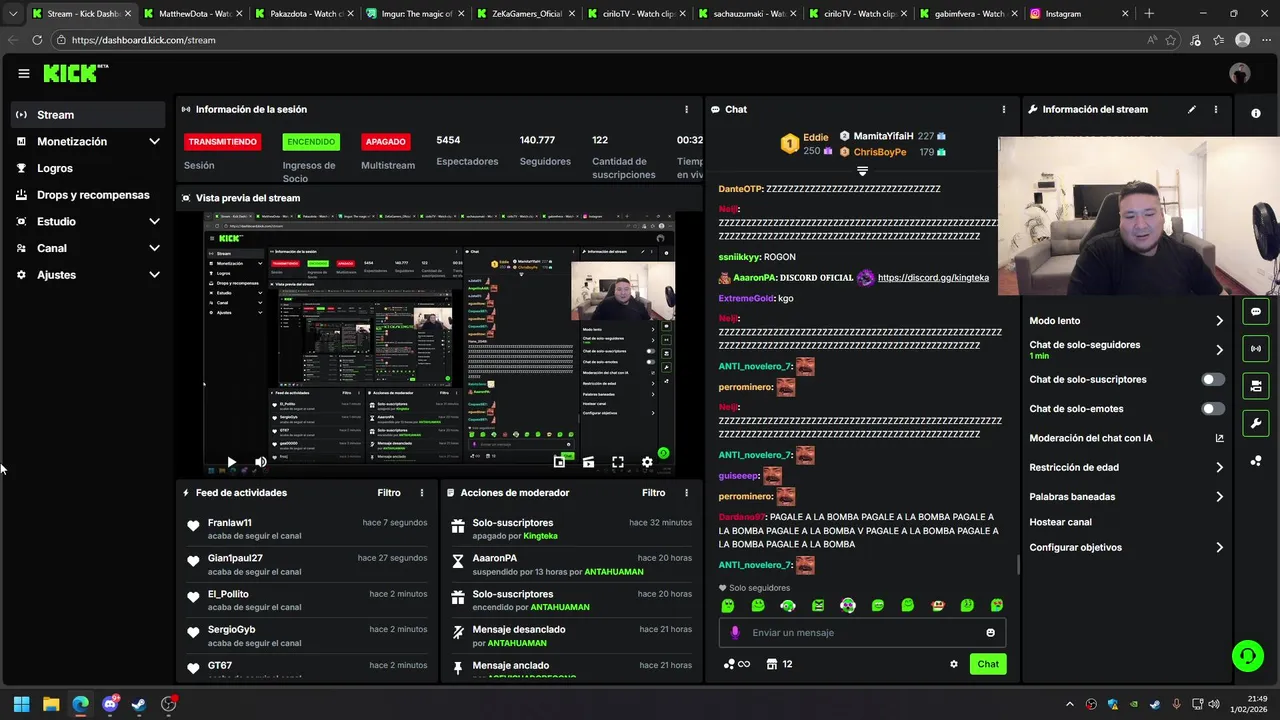Open stream information three-dot menu
Image resolution: width=1280 pixels, height=720 pixels.
[1216, 109]
